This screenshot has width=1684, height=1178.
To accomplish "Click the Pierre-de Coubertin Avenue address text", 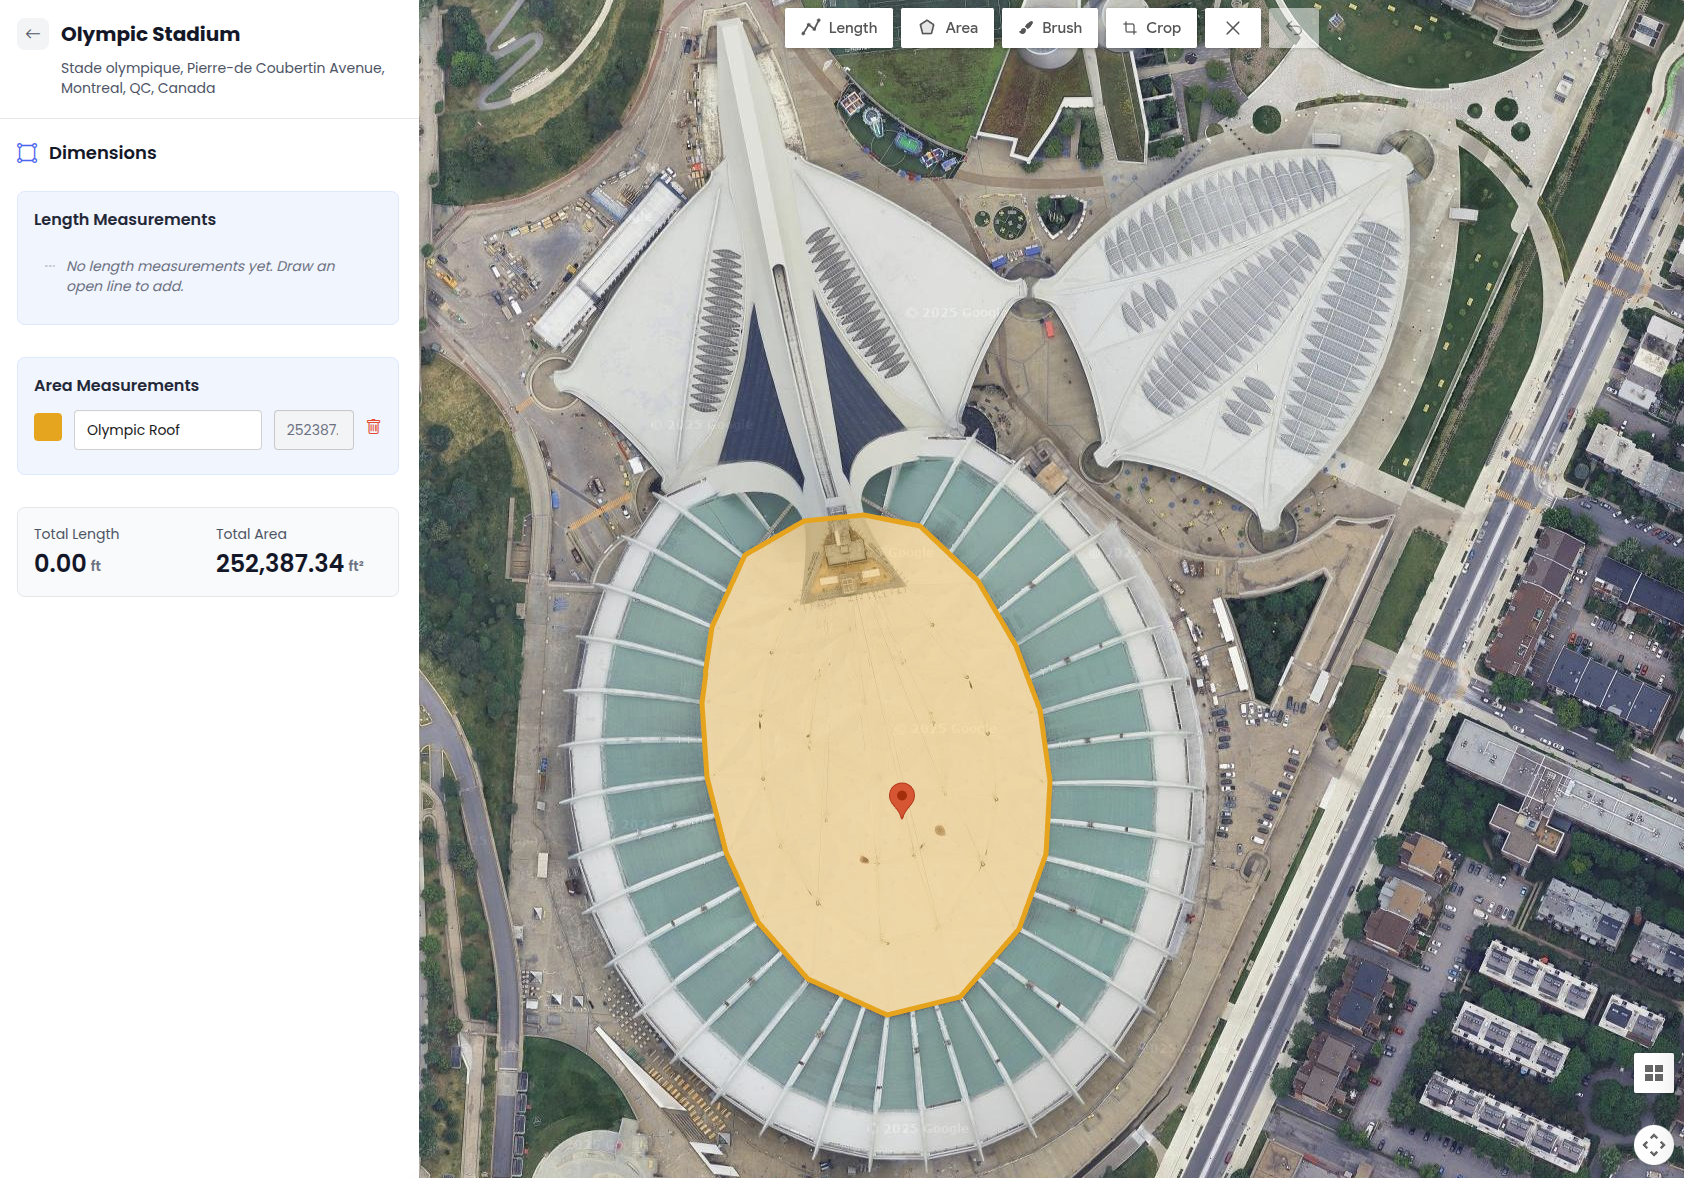I will [222, 77].
